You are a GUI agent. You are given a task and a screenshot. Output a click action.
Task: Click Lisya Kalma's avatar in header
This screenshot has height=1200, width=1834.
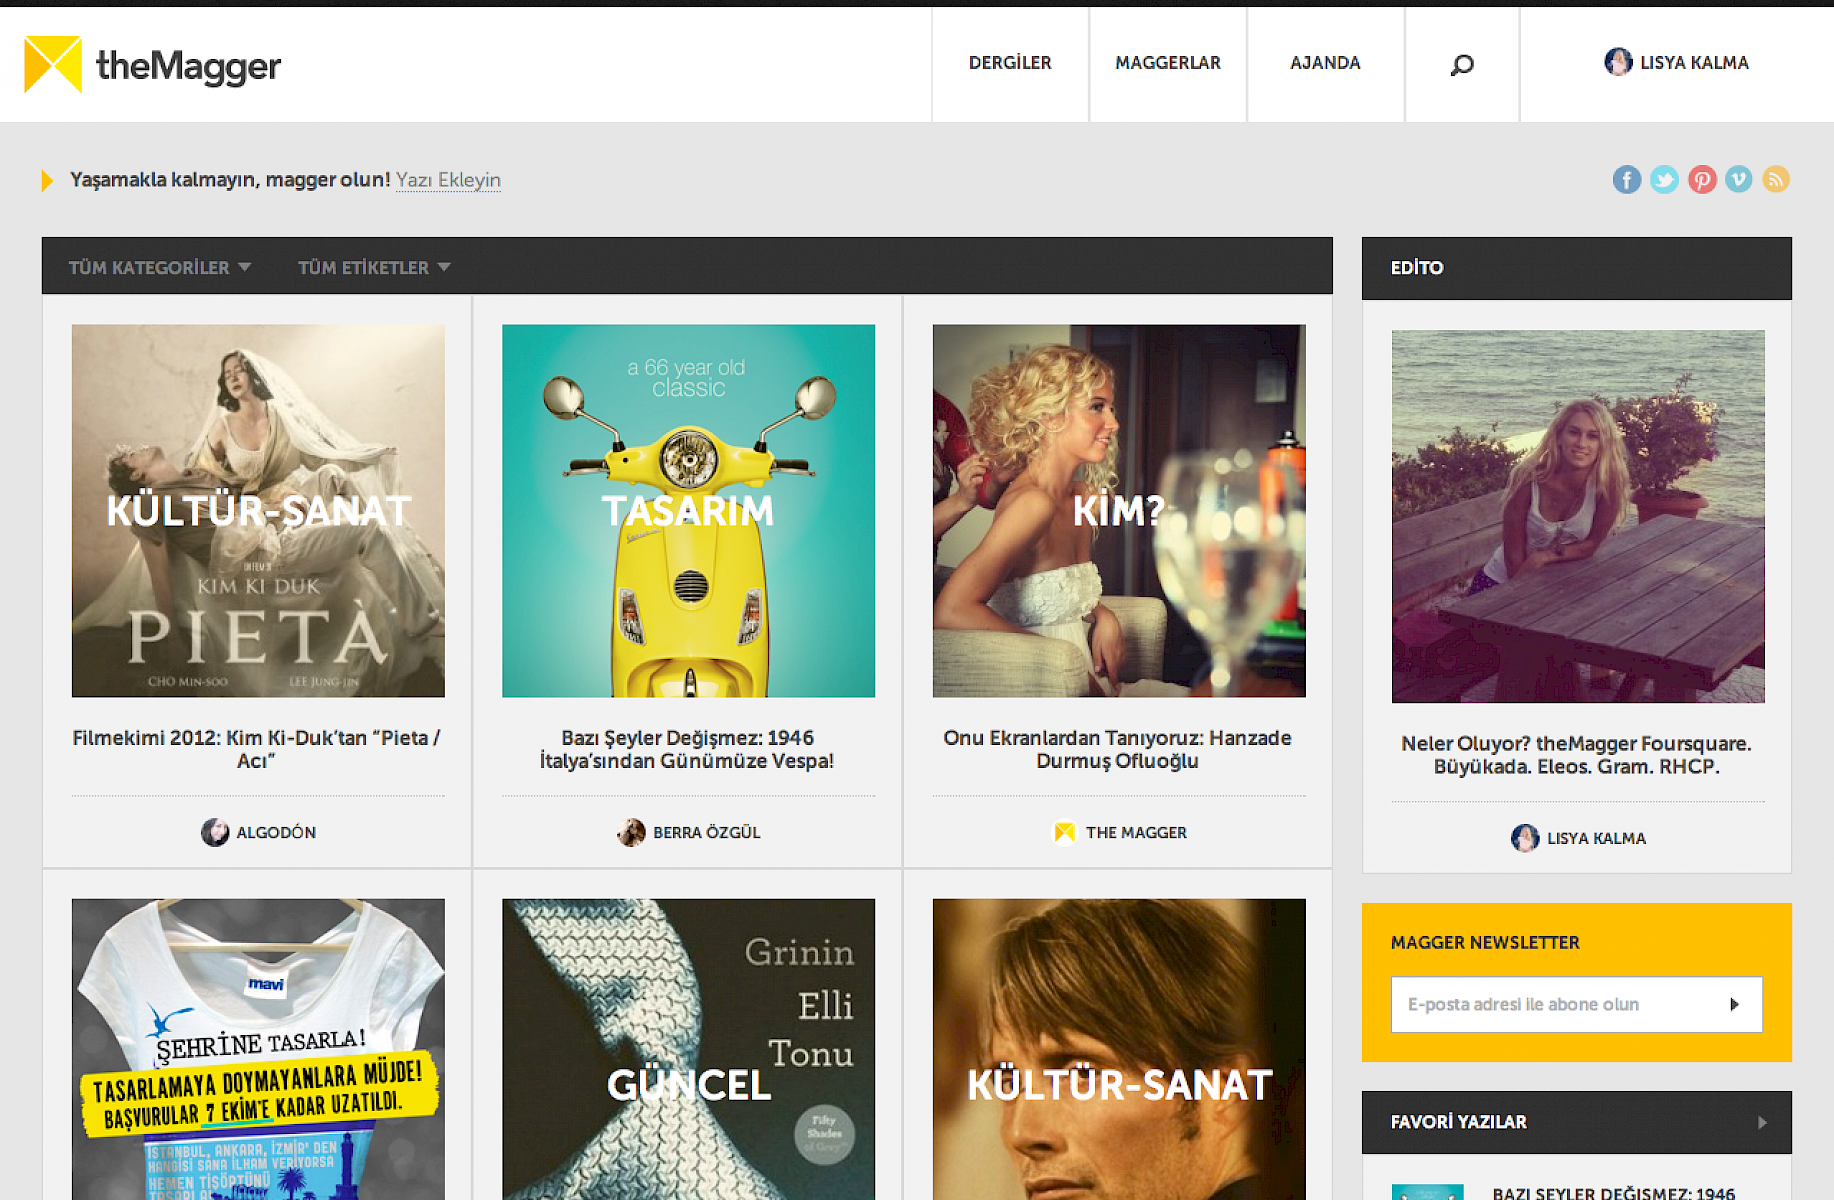coord(1617,62)
